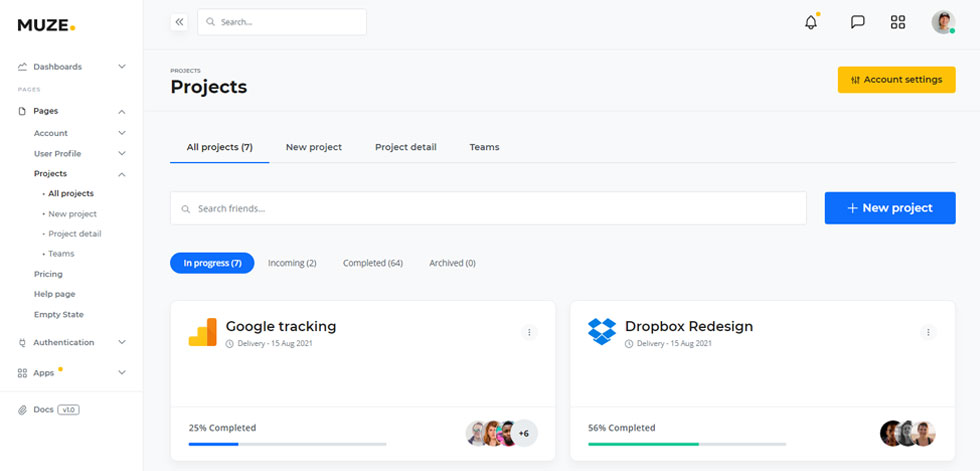
Task: Click the Dropbox project logo
Action: (x=602, y=332)
